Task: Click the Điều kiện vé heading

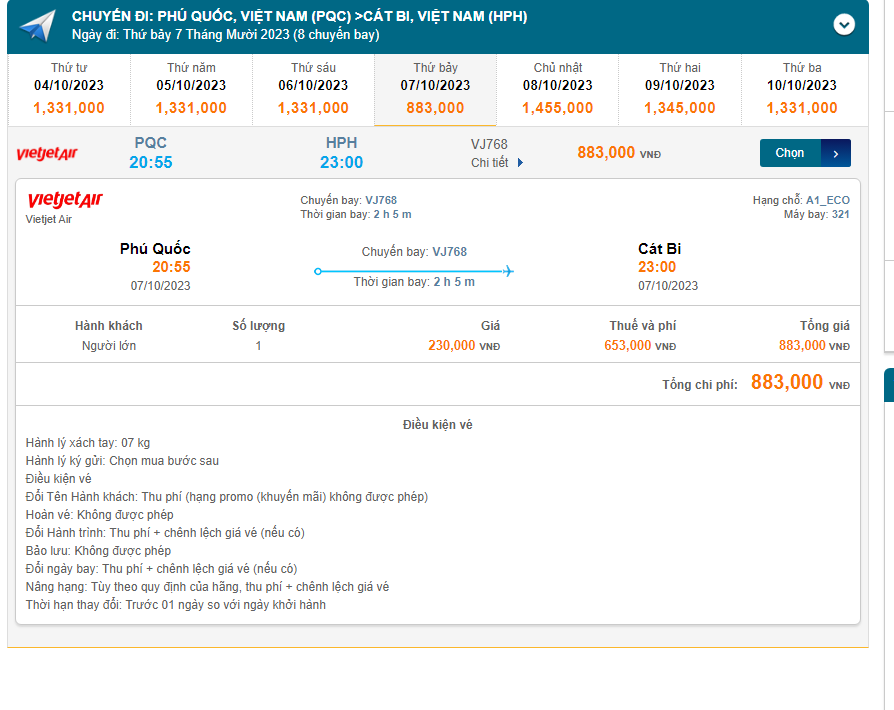Action: coord(437,424)
